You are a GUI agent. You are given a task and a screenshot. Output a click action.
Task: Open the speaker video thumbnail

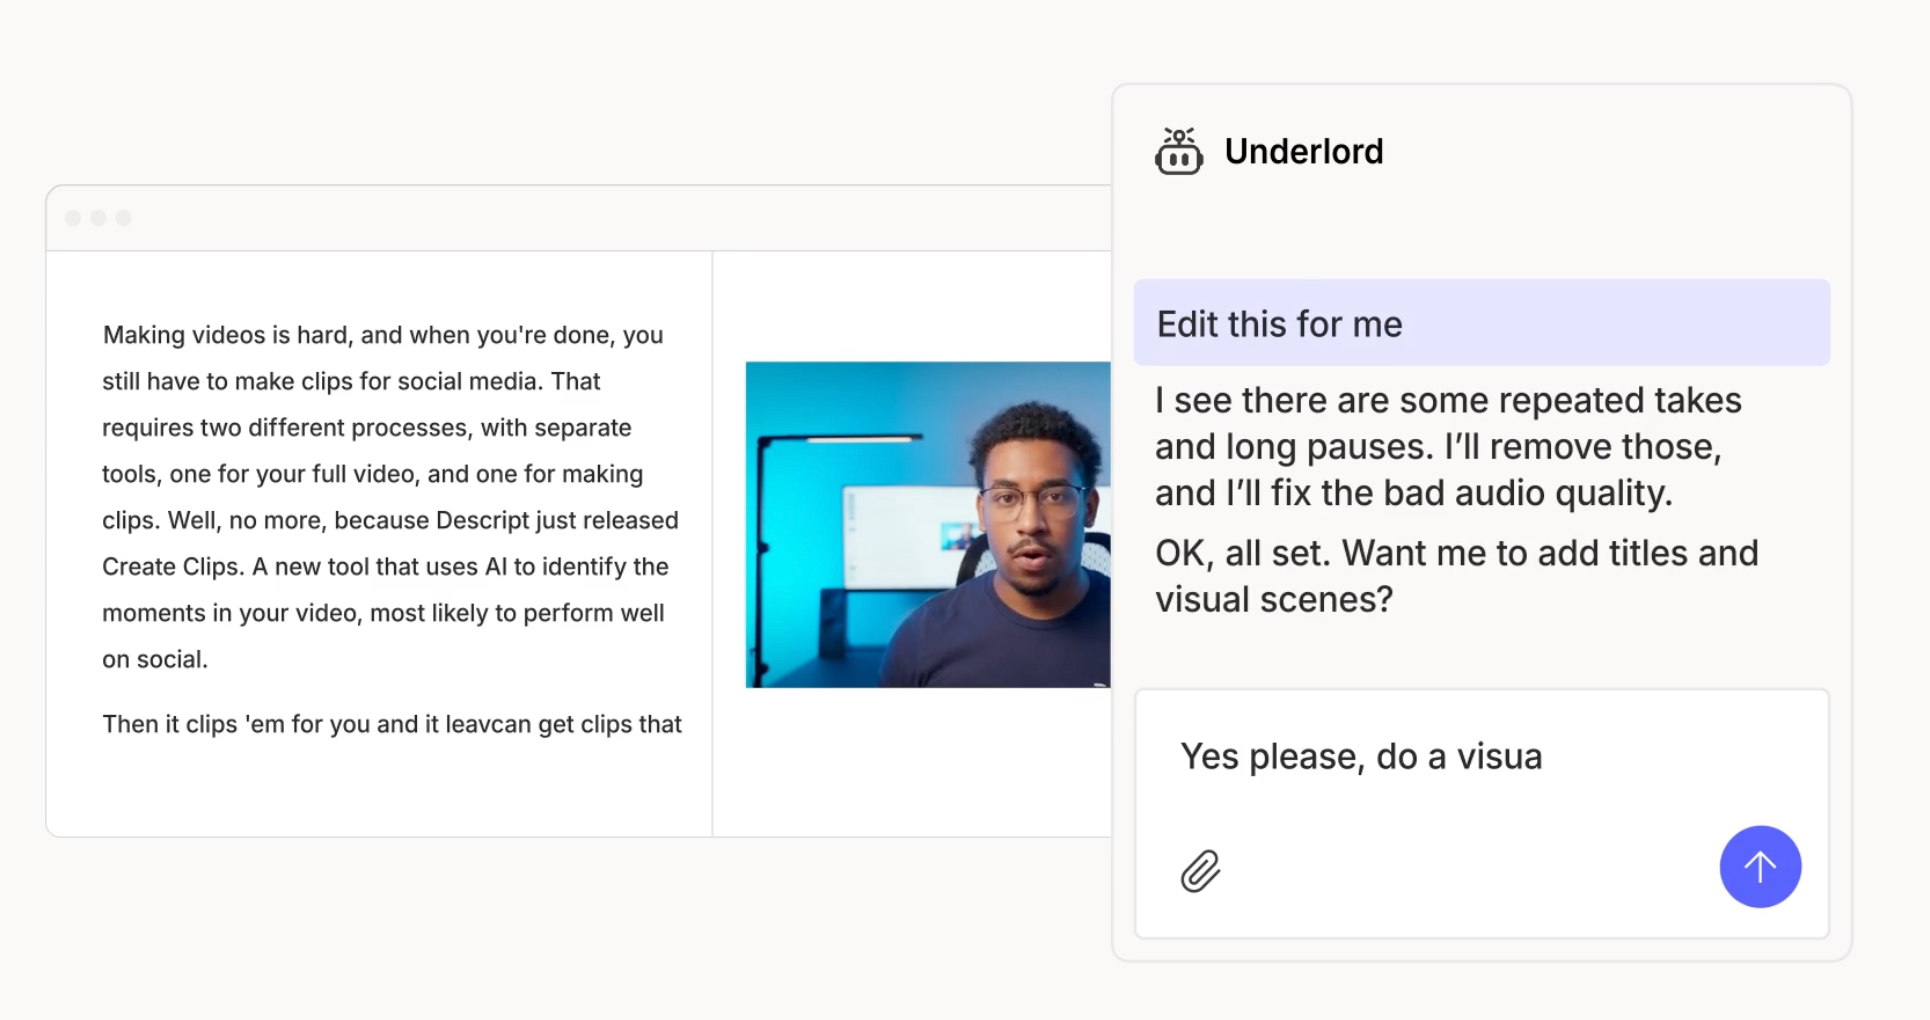click(x=927, y=524)
